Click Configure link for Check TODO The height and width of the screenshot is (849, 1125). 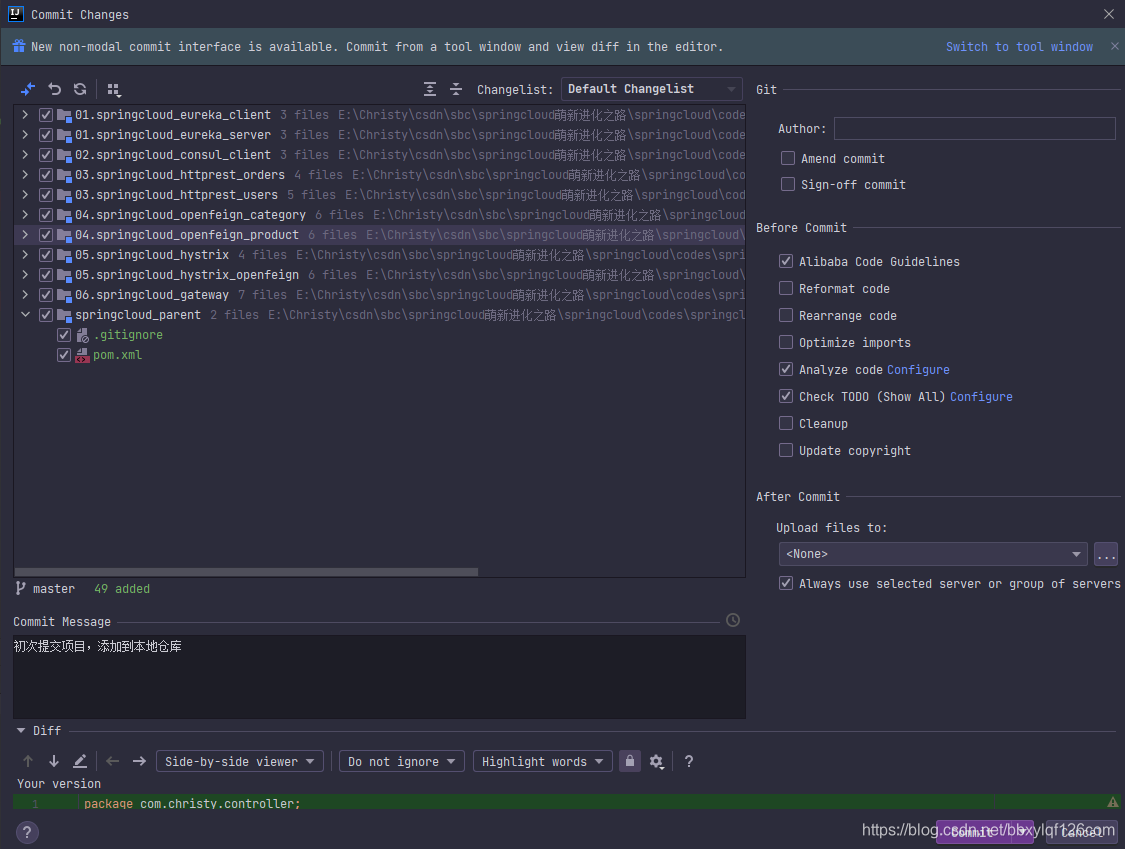pyautogui.click(x=982, y=397)
